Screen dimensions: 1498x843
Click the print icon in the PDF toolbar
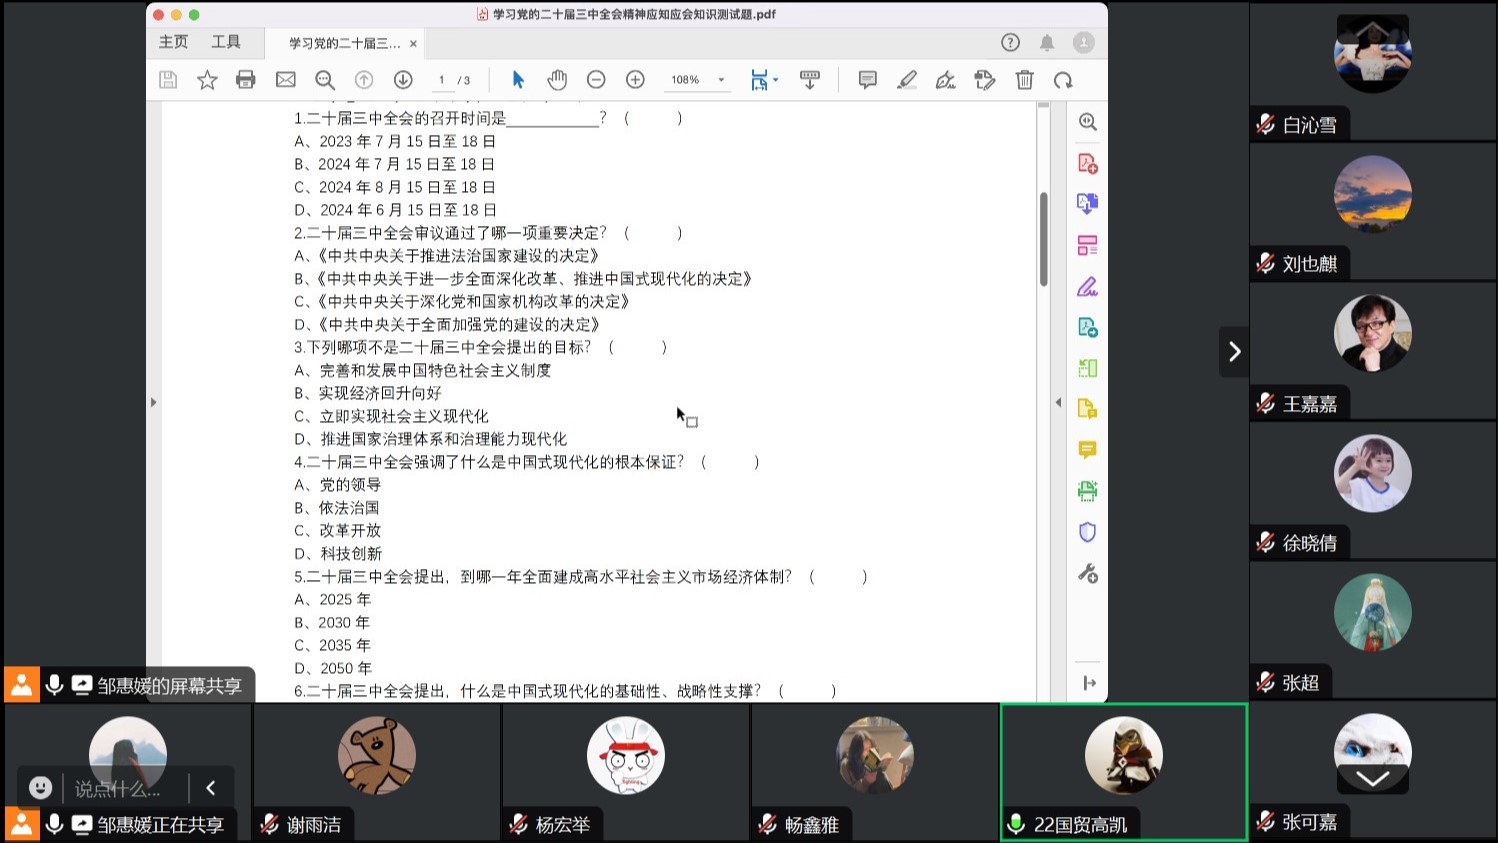(245, 80)
